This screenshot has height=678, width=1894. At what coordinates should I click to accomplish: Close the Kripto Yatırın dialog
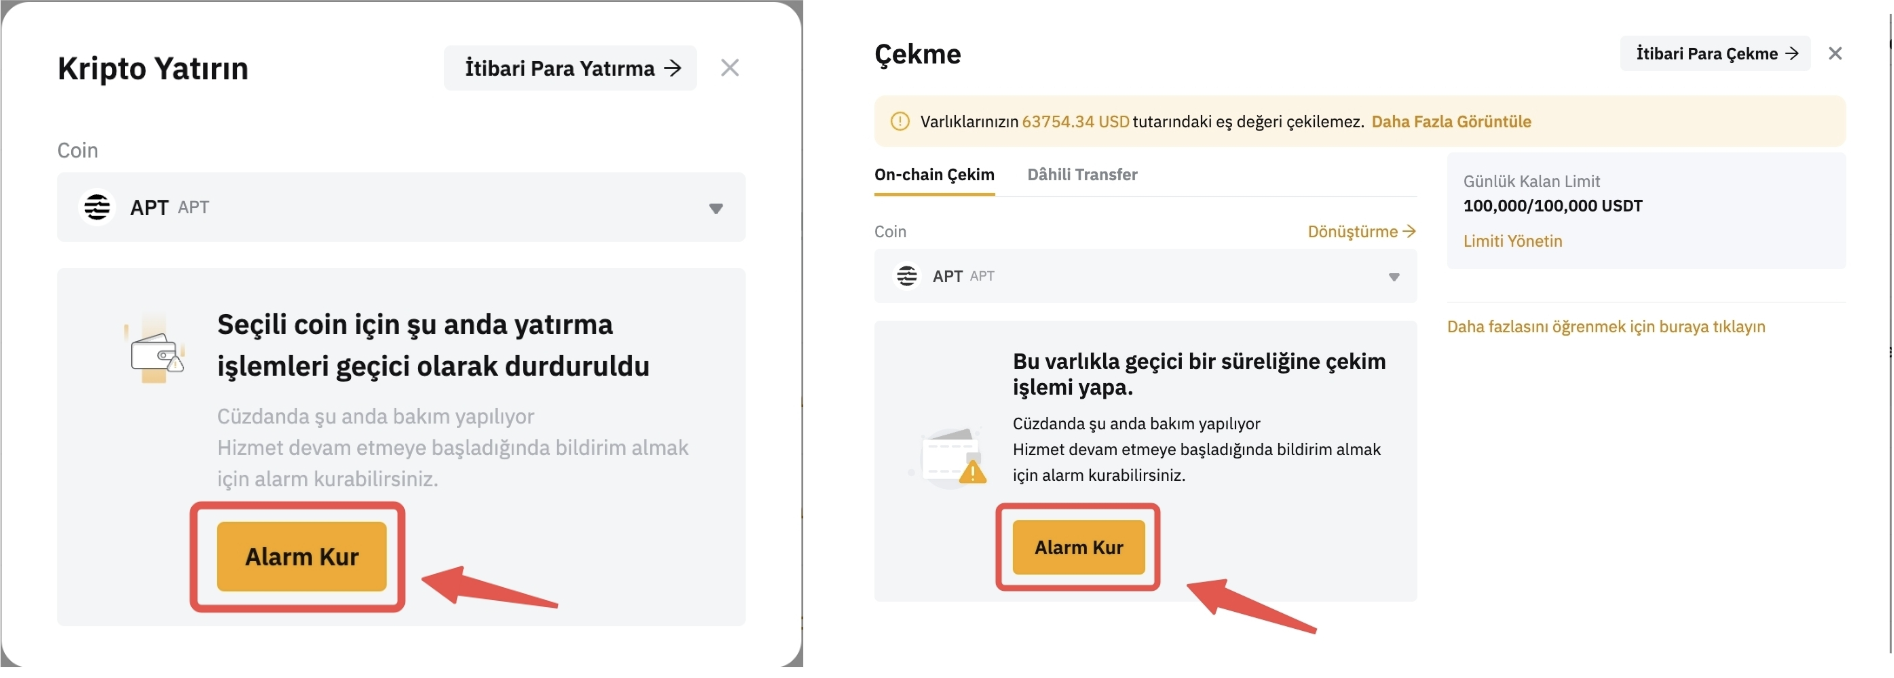pyautogui.click(x=730, y=68)
